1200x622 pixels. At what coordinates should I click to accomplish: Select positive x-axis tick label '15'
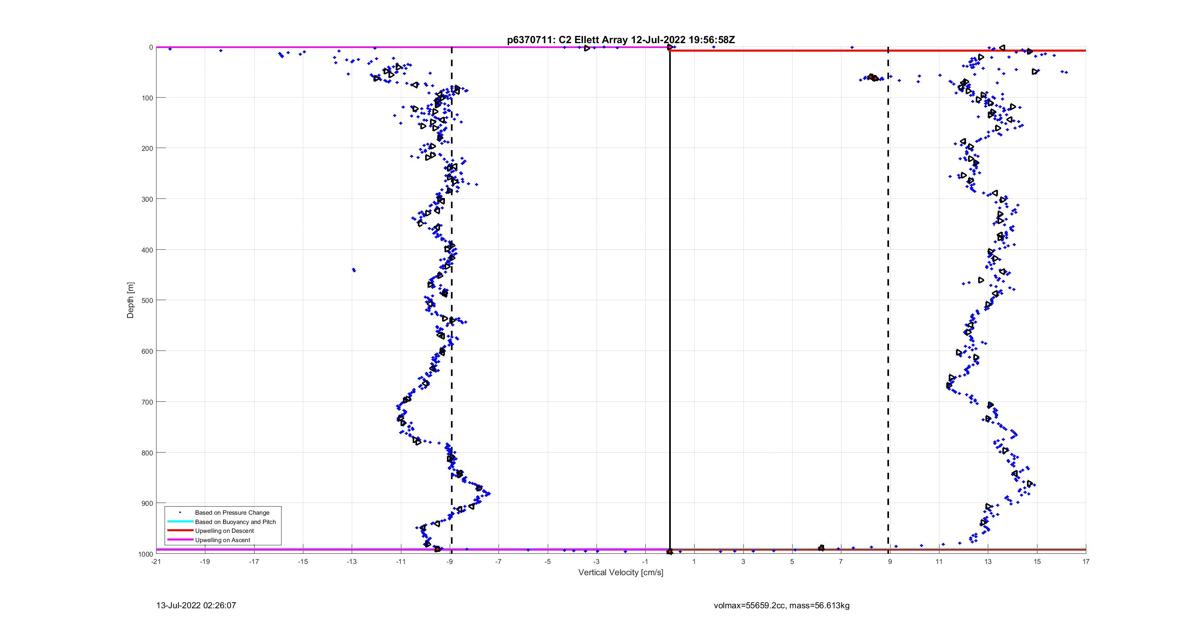tap(1037, 561)
